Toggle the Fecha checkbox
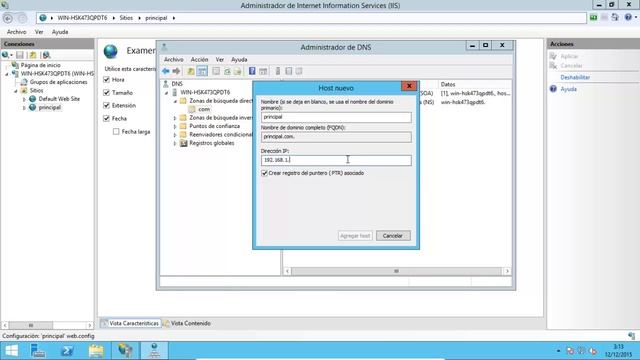Viewport: 640px width, 360px height. (107, 118)
